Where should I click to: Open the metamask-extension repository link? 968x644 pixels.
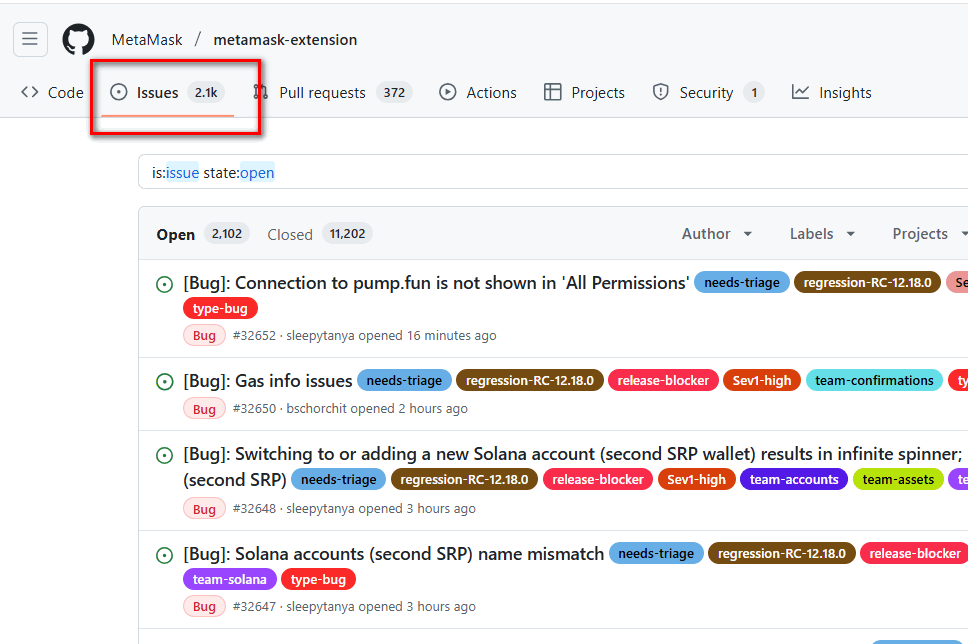(x=285, y=40)
